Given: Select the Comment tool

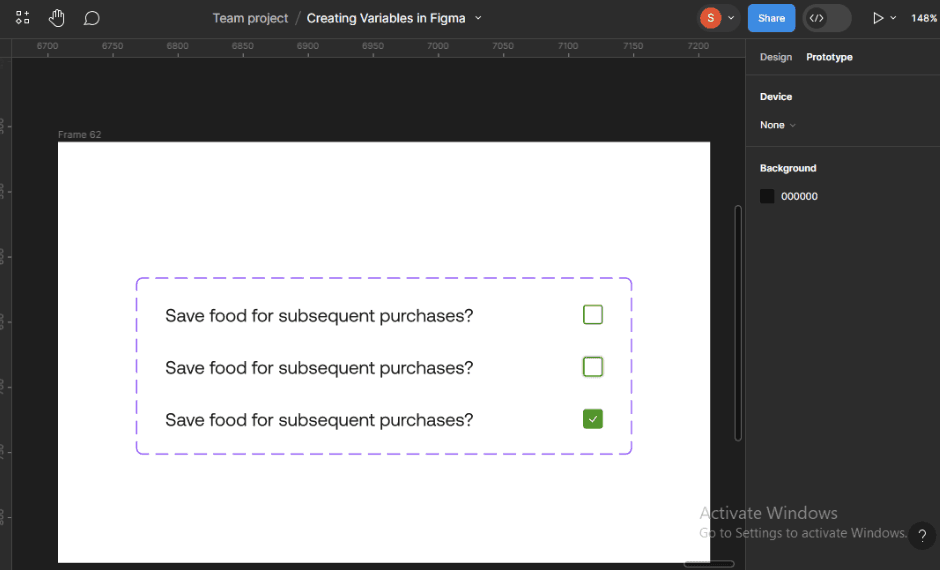Looking at the screenshot, I should [x=91, y=18].
